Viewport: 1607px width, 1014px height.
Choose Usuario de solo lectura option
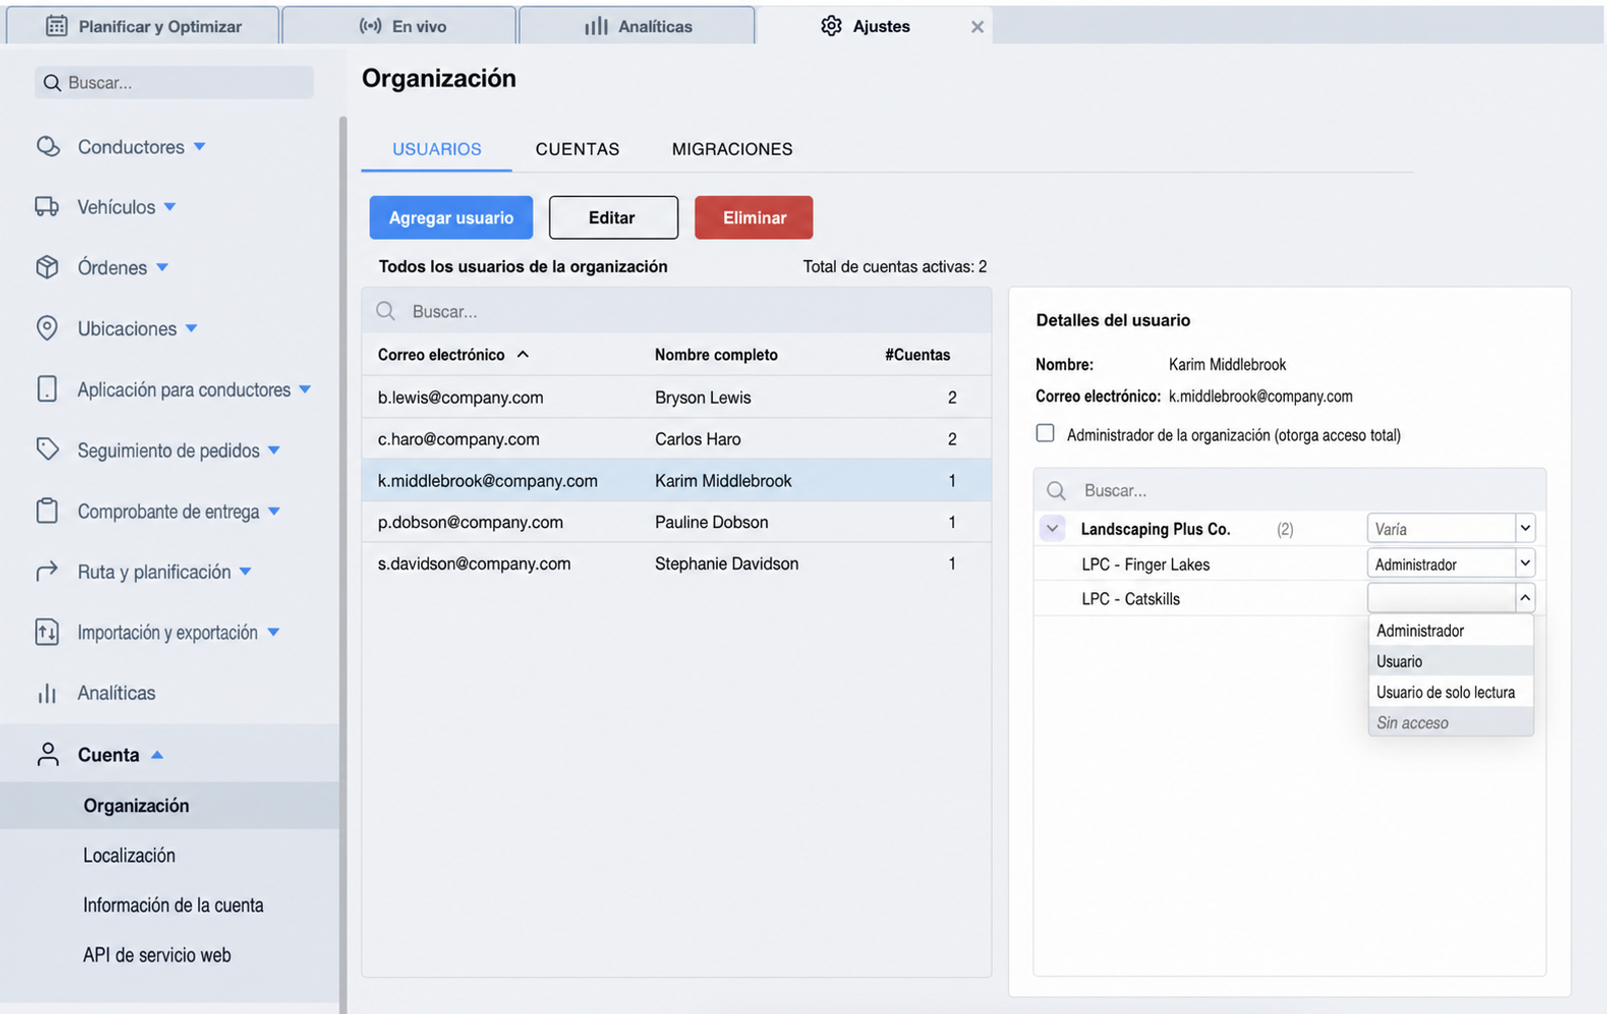(1450, 692)
